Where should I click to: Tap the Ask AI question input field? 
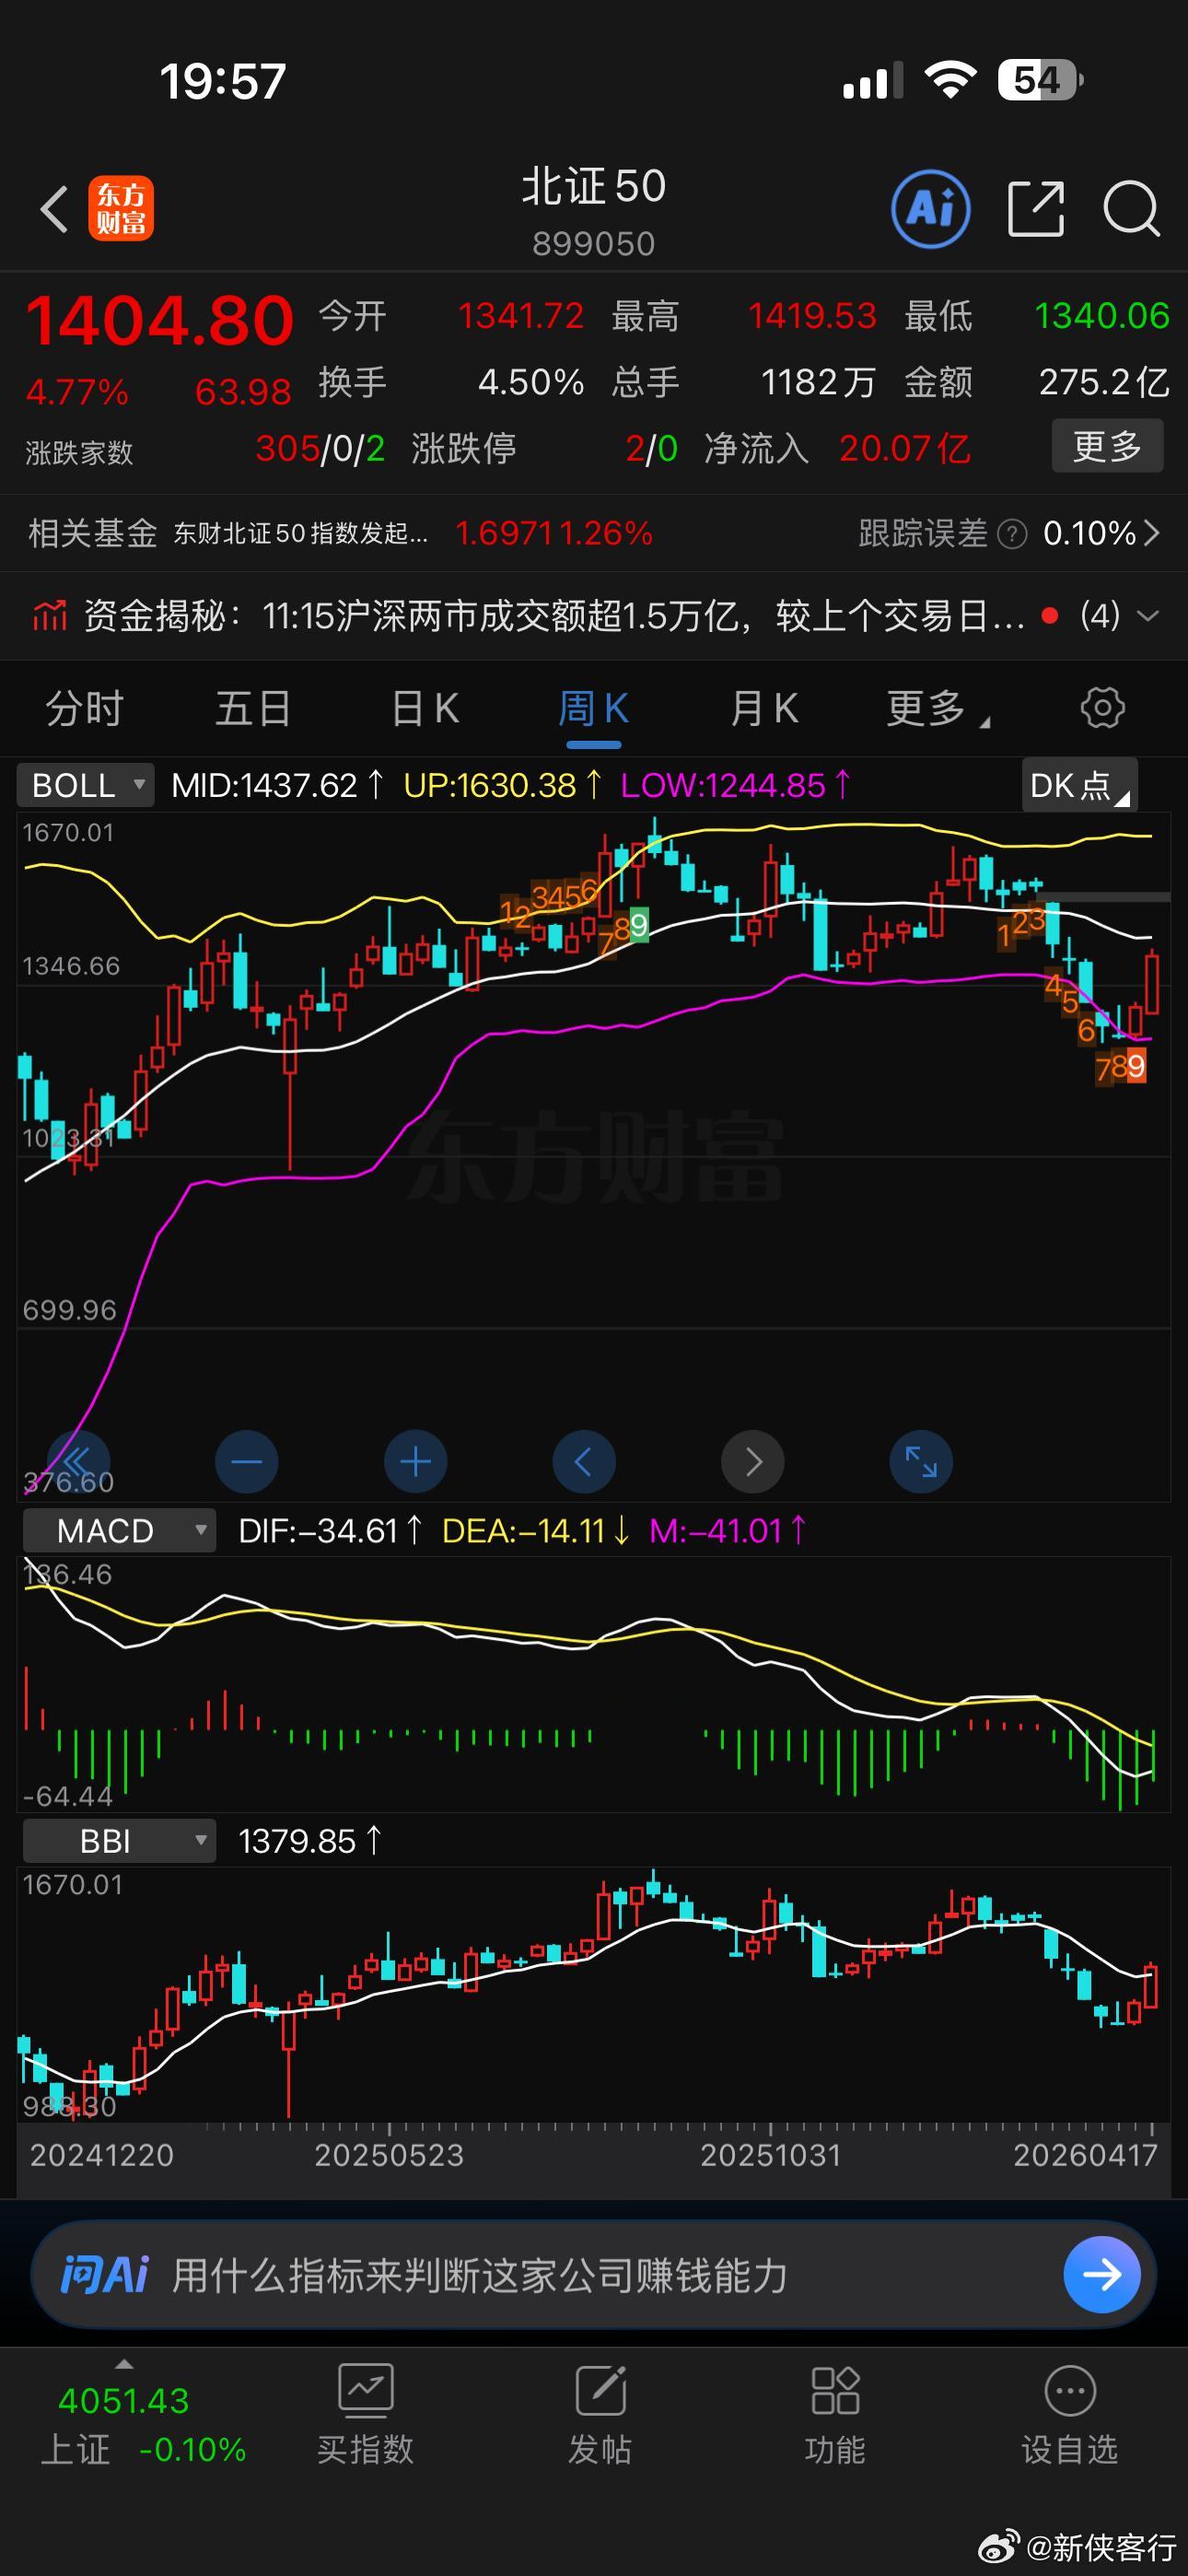594,2275
